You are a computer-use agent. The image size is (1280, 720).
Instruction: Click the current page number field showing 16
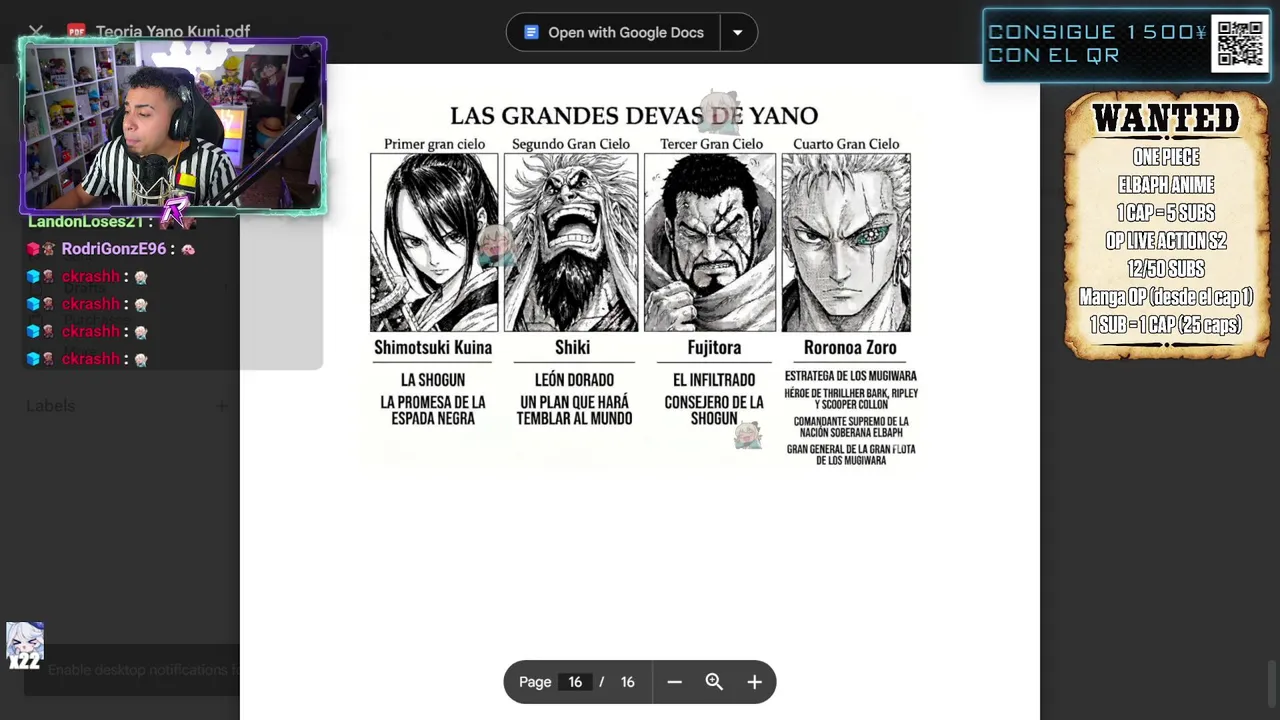tap(575, 682)
